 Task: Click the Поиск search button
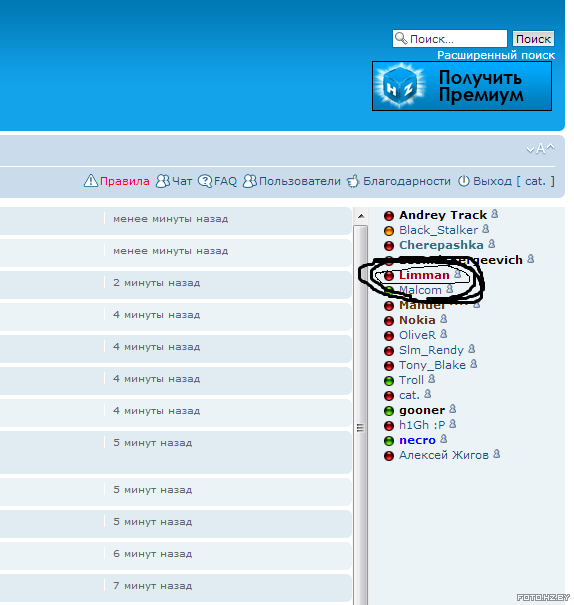click(x=533, y=39)
